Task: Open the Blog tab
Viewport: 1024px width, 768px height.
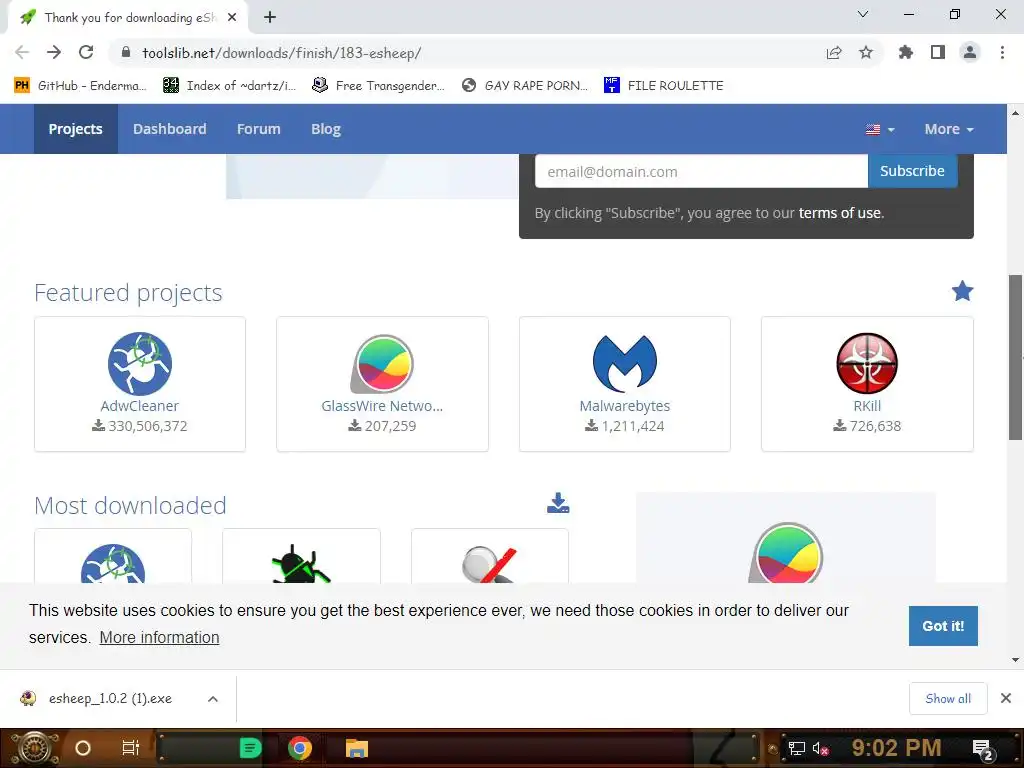Action: point(326,129)
